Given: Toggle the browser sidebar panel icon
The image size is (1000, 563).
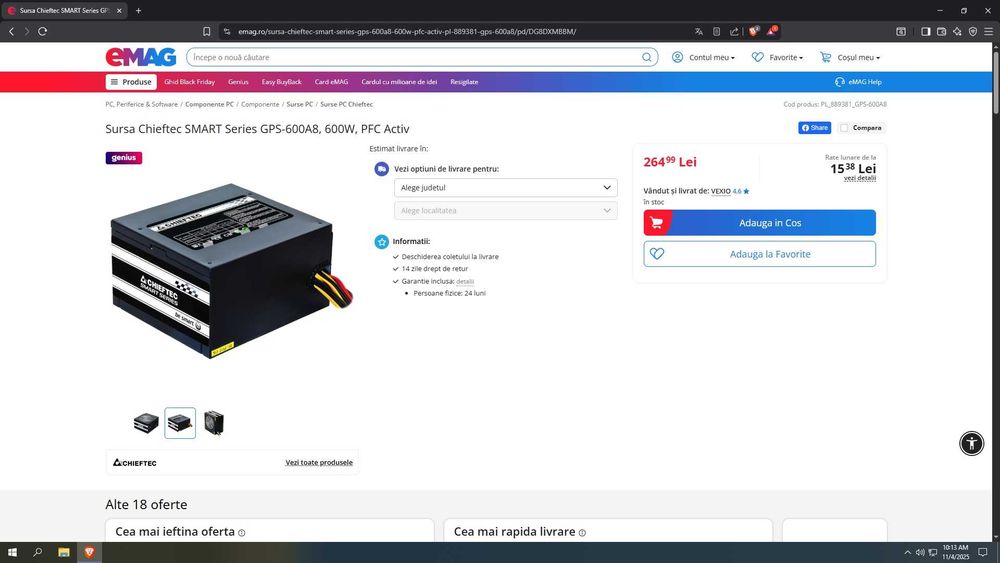Looking at the screenshot, I should point(925,31).
